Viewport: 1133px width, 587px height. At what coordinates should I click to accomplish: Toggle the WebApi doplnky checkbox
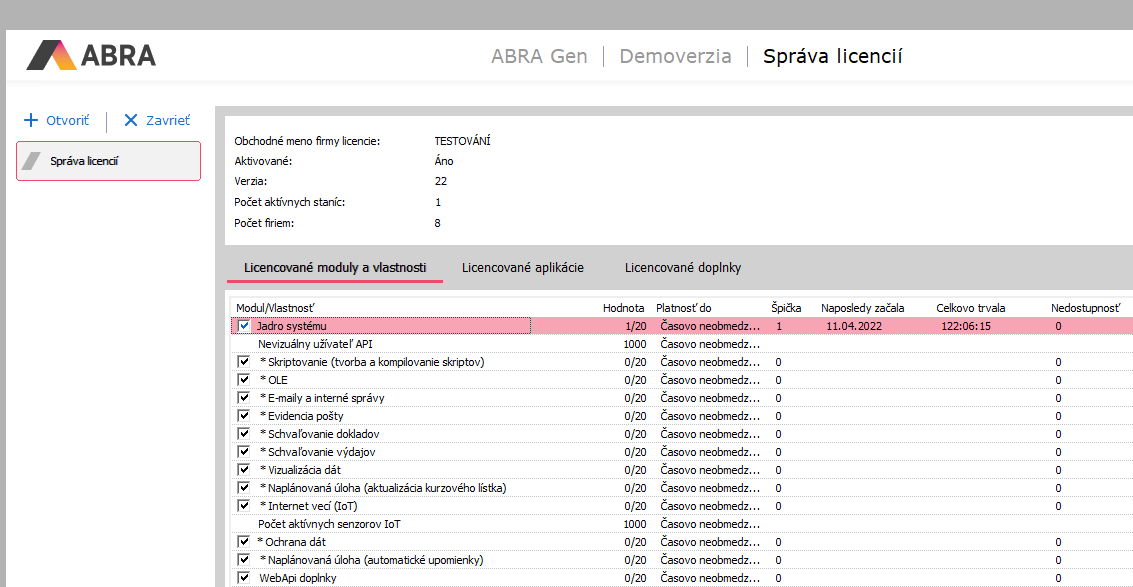click(x=244, y=578)
